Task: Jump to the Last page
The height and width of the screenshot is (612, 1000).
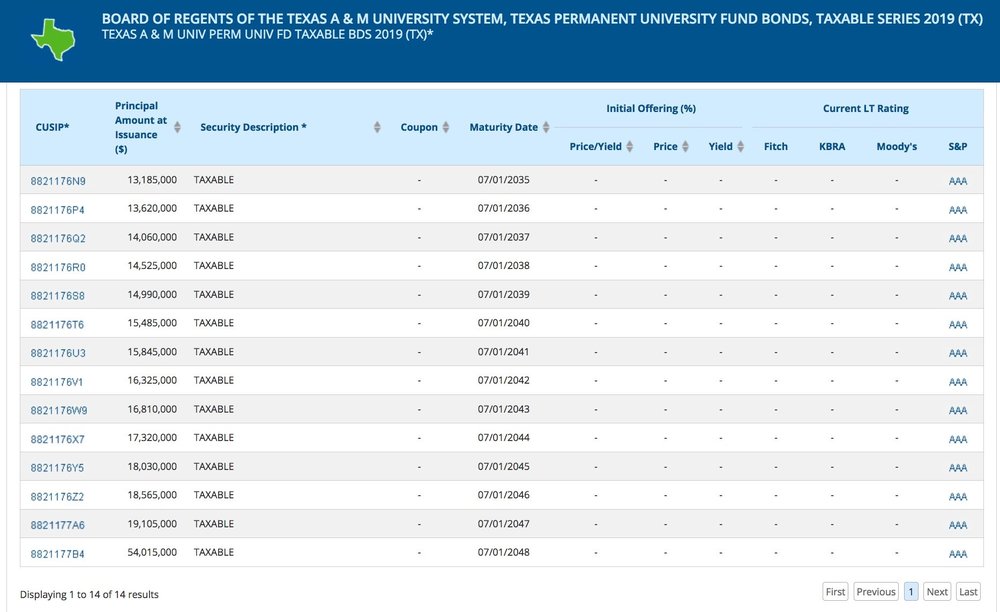Action: [x=968, y=592]
